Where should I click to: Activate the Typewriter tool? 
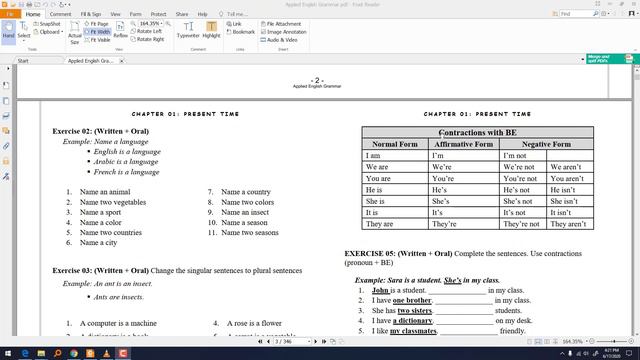click(188, 30)
